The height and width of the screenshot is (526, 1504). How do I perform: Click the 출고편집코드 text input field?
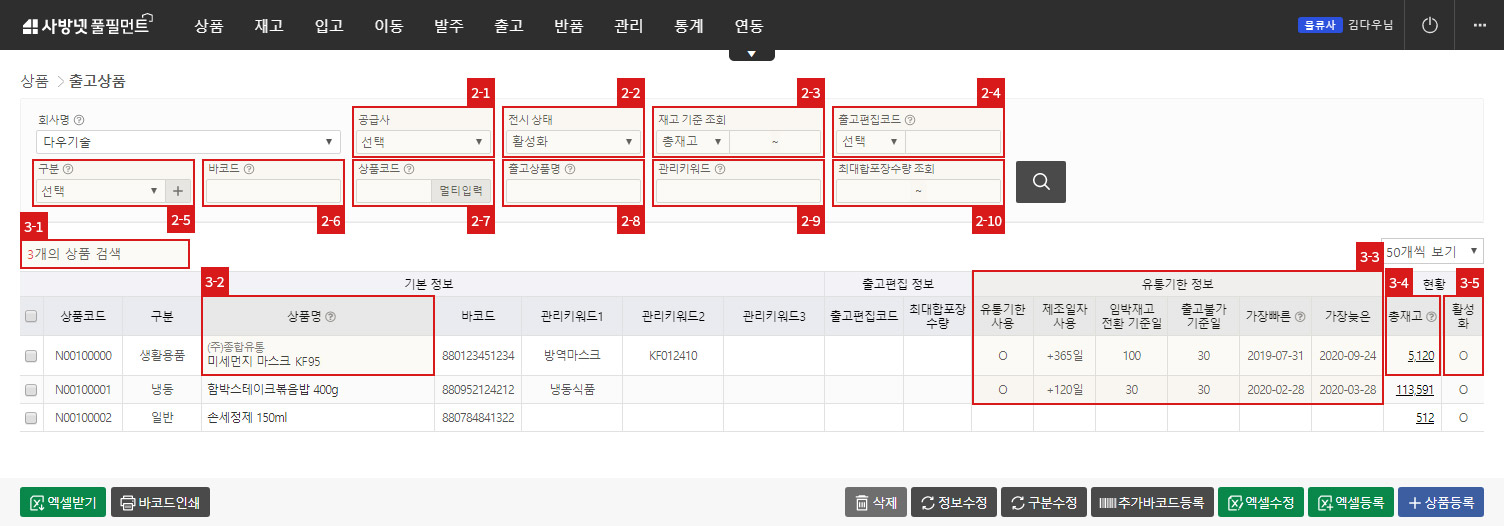coord(953,142)
